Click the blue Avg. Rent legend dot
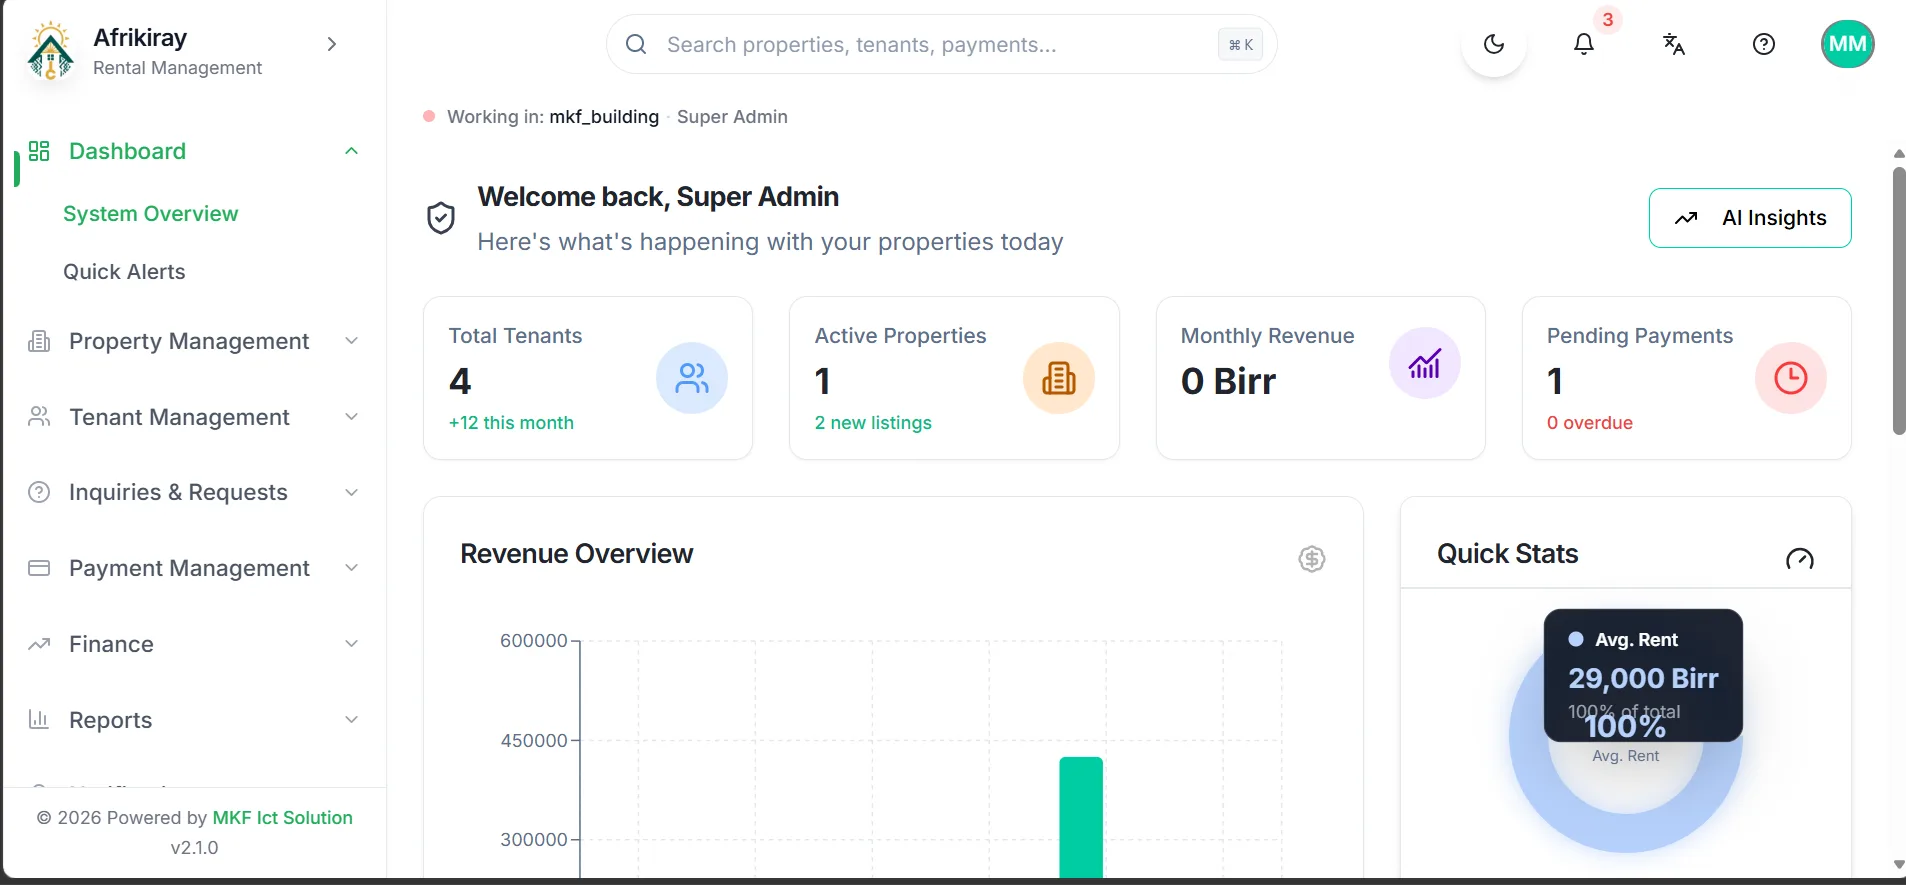 point(1576,639)
